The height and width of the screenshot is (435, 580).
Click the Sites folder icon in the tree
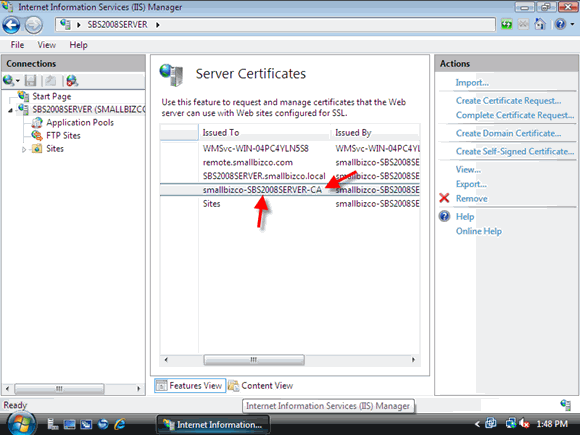(x=37, y=148)
